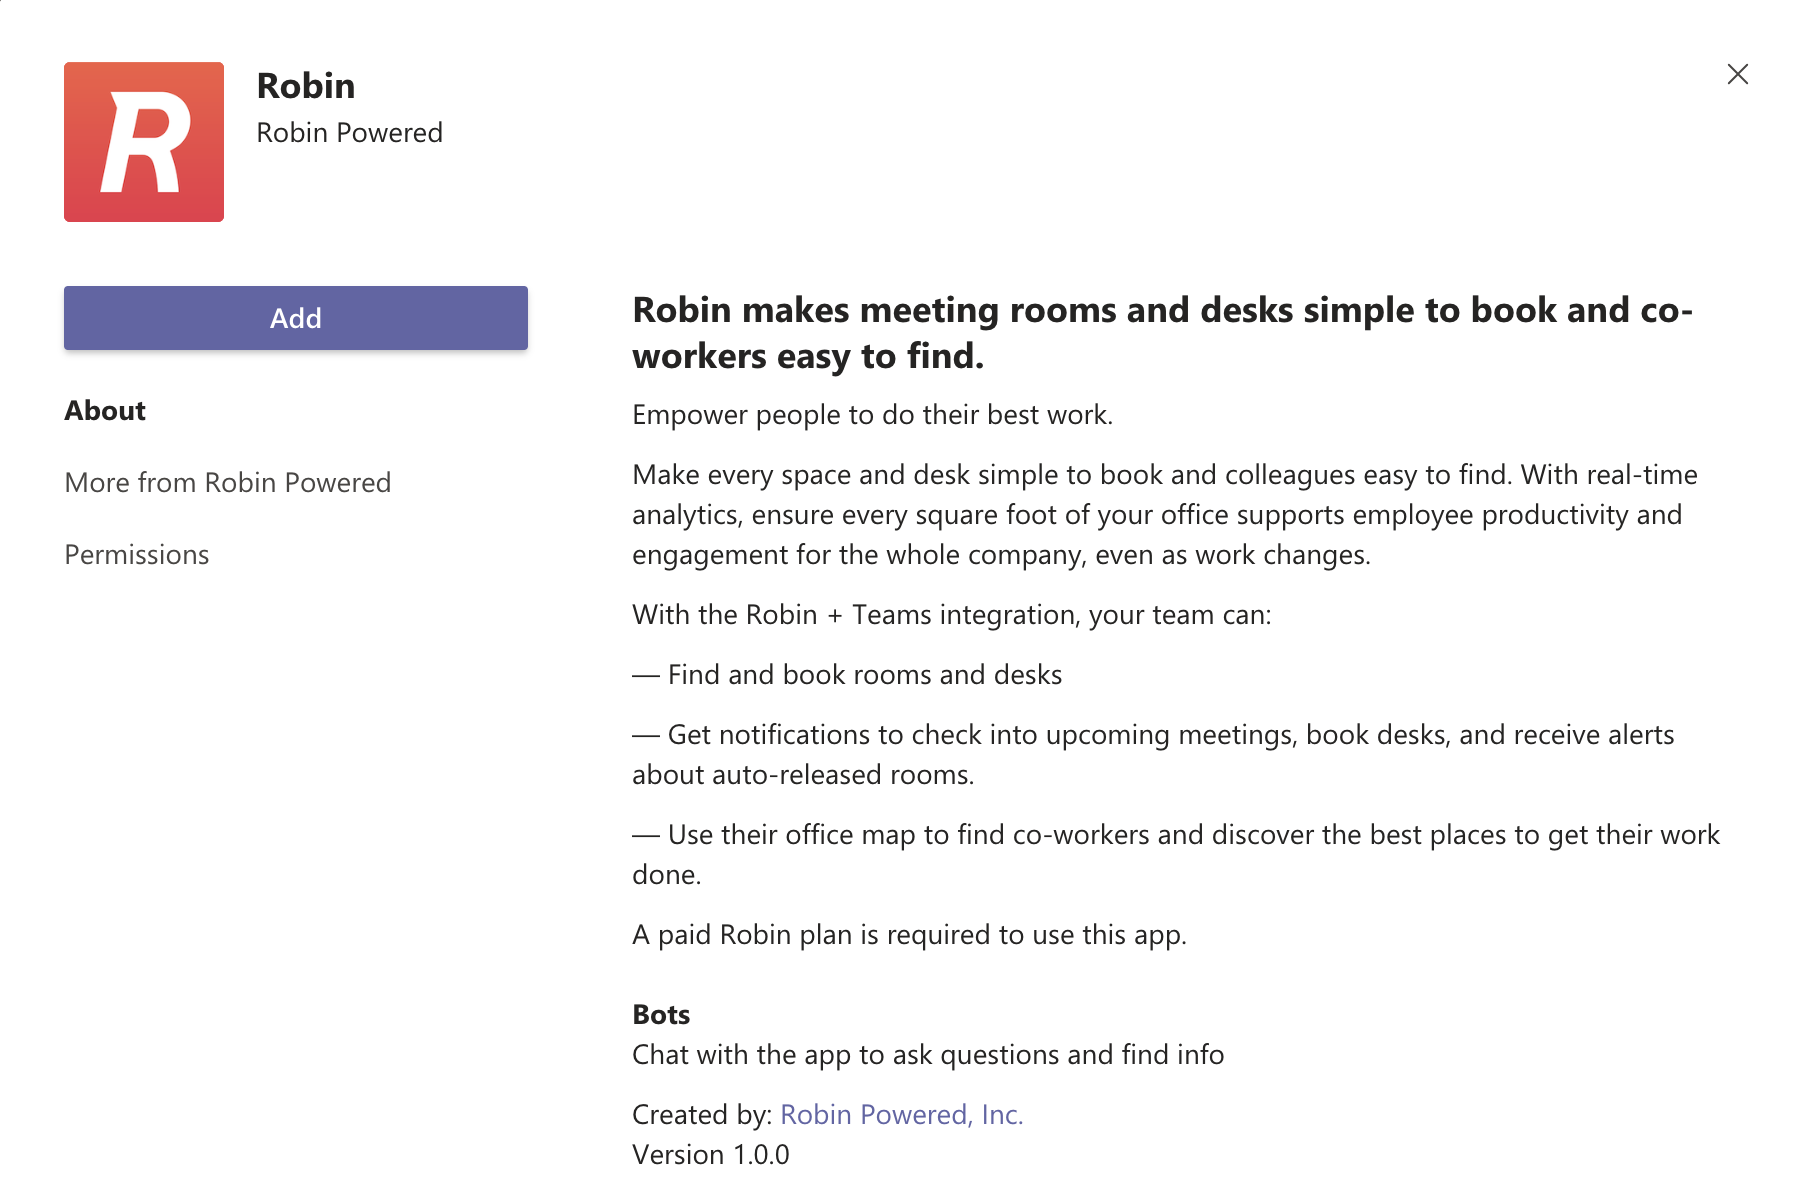This screenshot has height=1204, width=1796.
Task: Click the Robin app logo icon
Action: pos(144,142)
